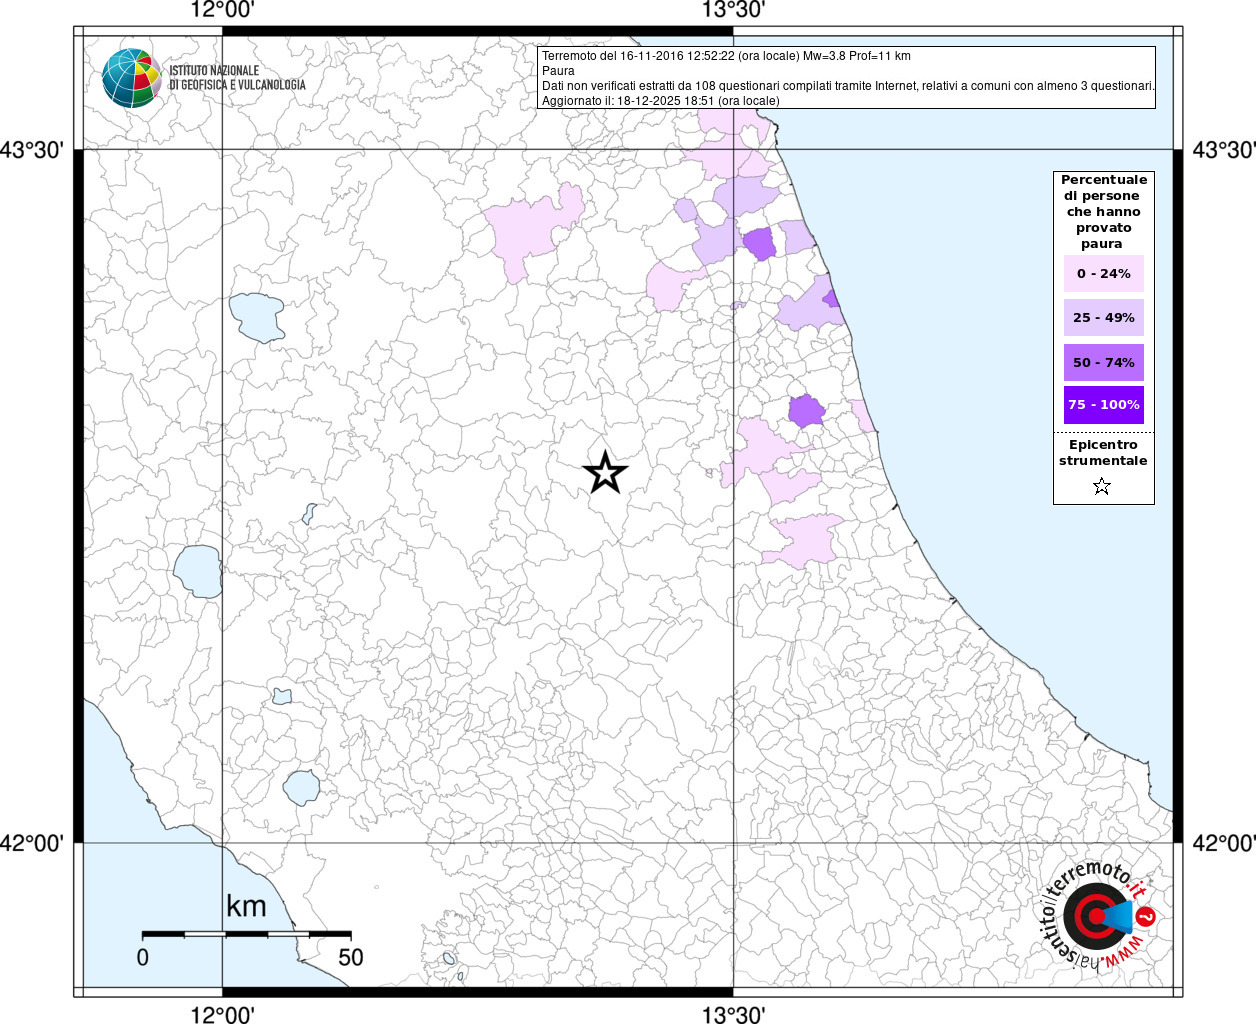Click the dark purple municipality nearest the epicenter

pos(805,411)
